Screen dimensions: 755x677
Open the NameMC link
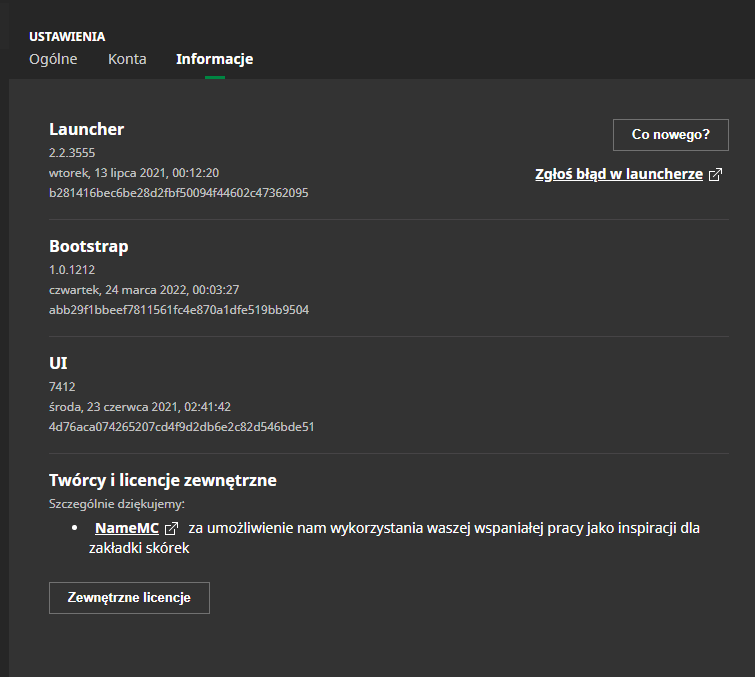127,528
